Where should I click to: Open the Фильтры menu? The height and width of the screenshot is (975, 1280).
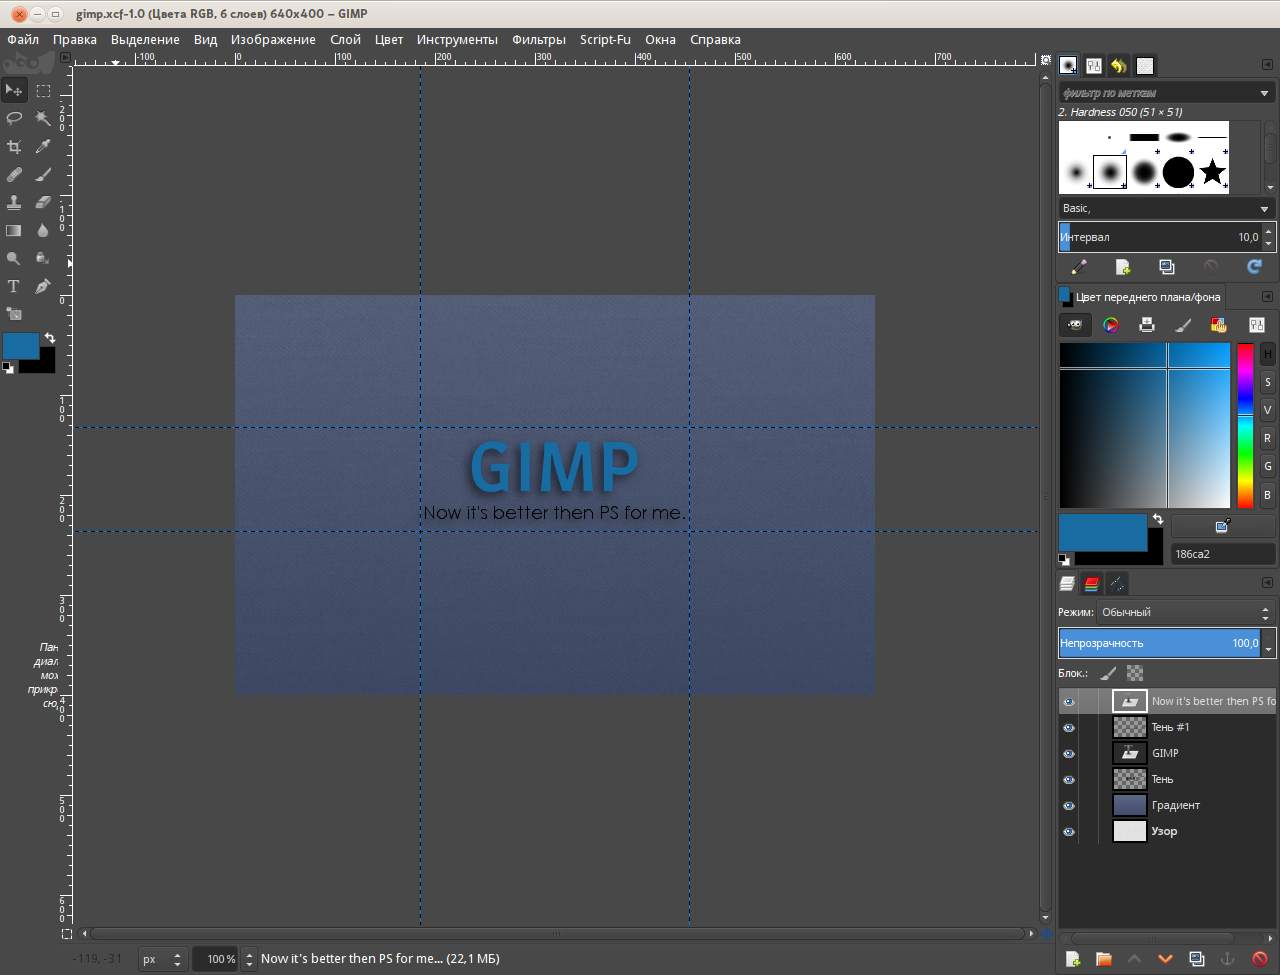[x=539, y=40]
